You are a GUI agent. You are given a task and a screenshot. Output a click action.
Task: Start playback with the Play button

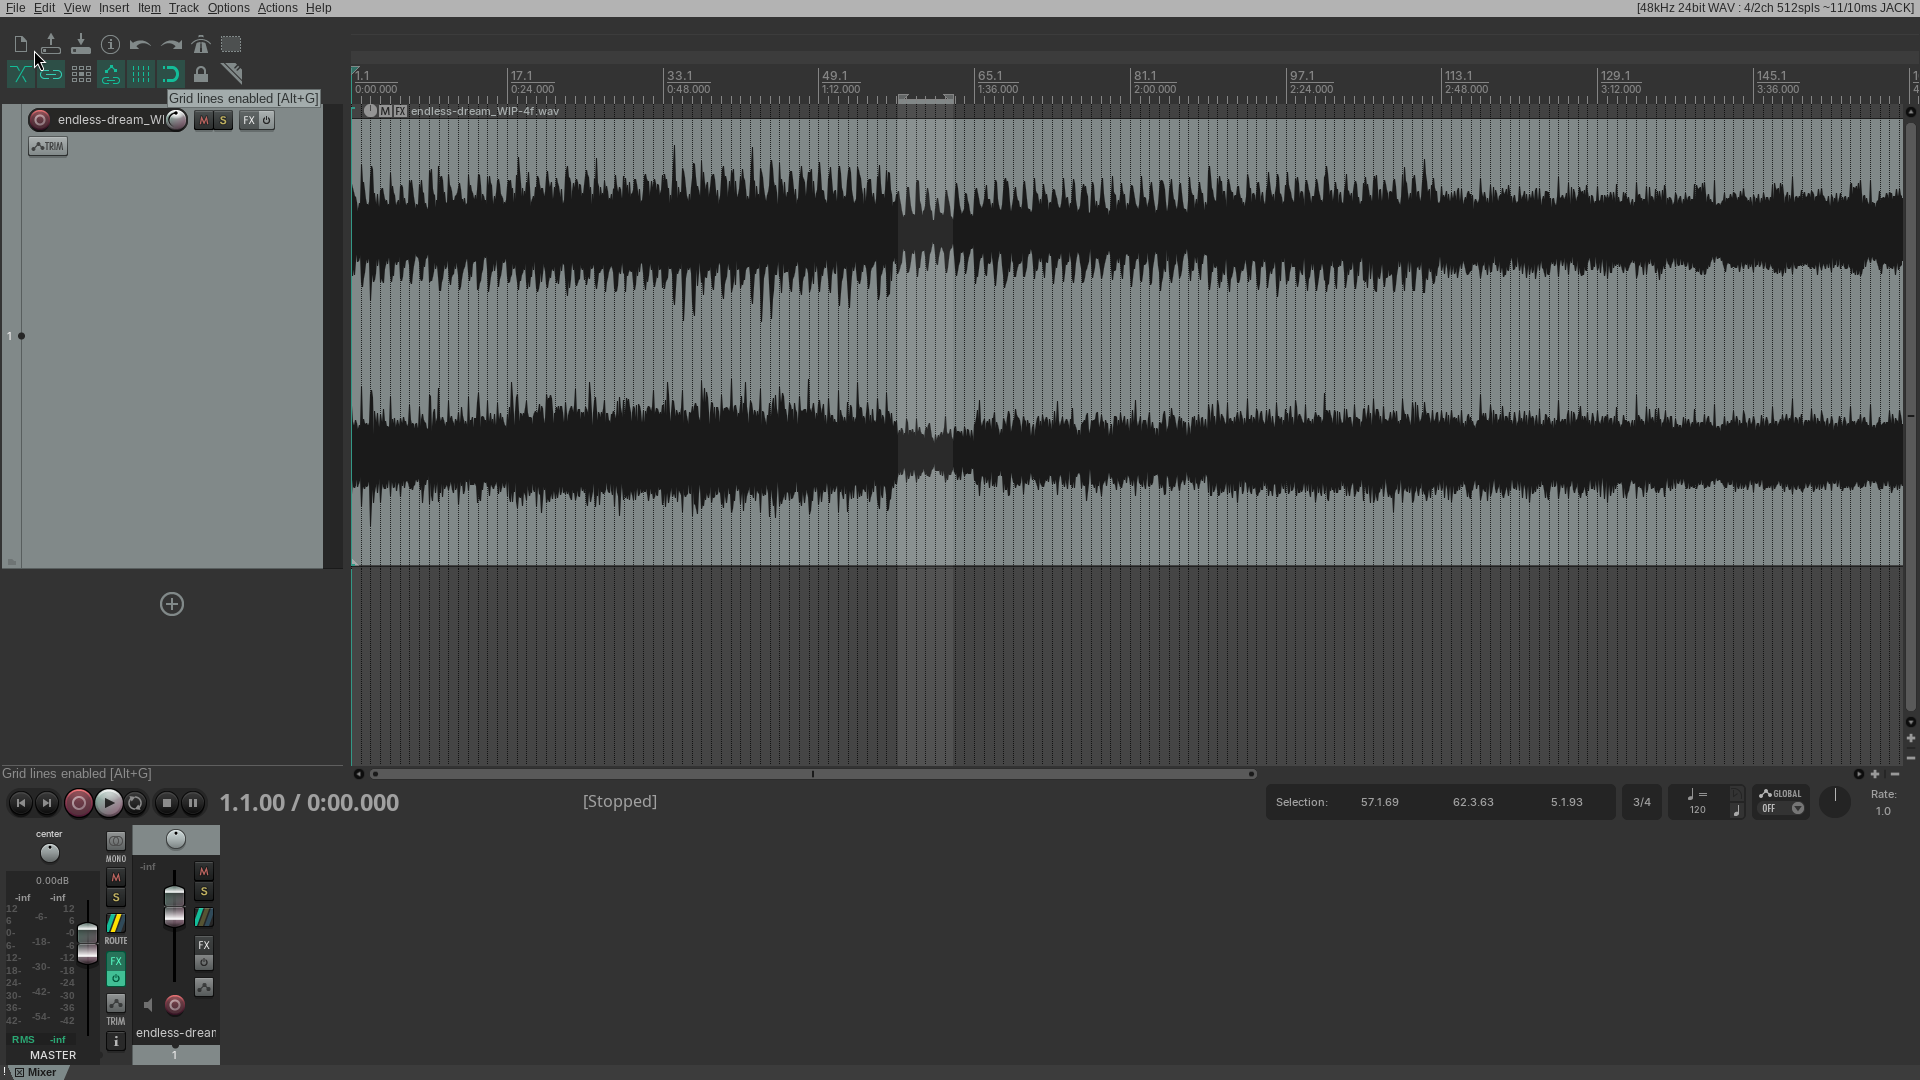(108, 803)
